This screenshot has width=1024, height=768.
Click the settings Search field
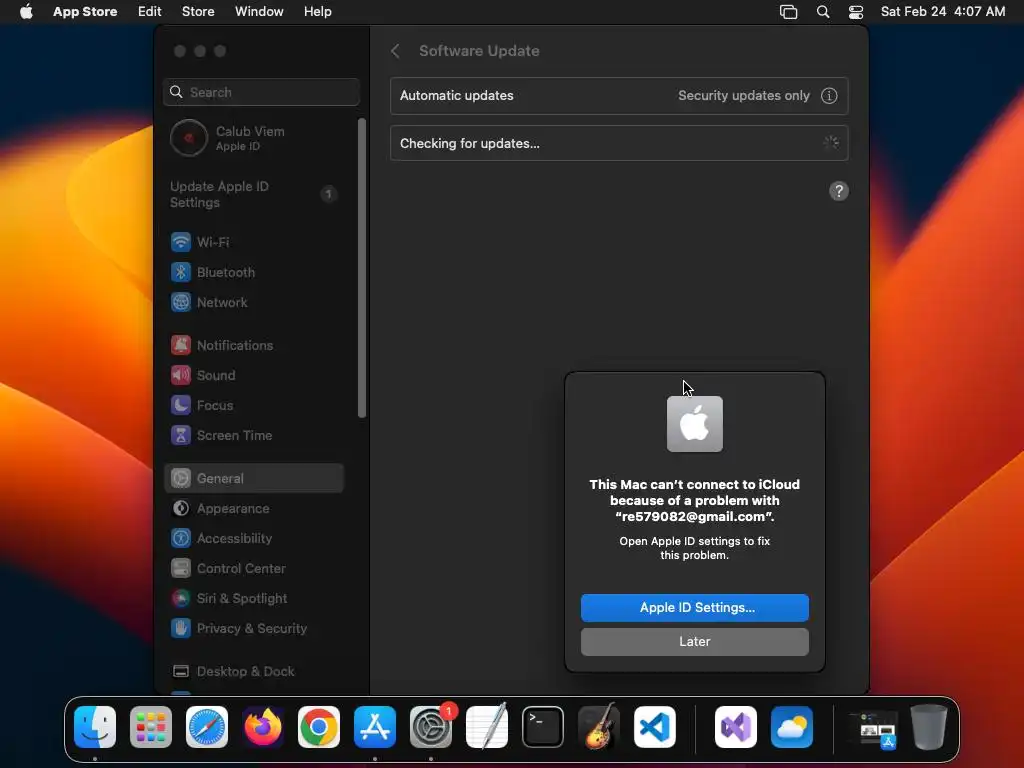(x=261, y=92)
